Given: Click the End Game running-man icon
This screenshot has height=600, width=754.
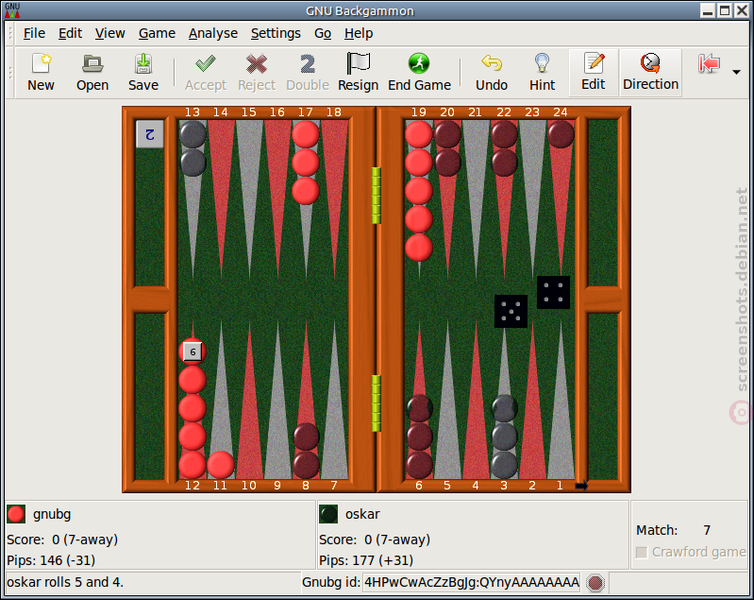Looking at the screenshot, I should point(419,72).
